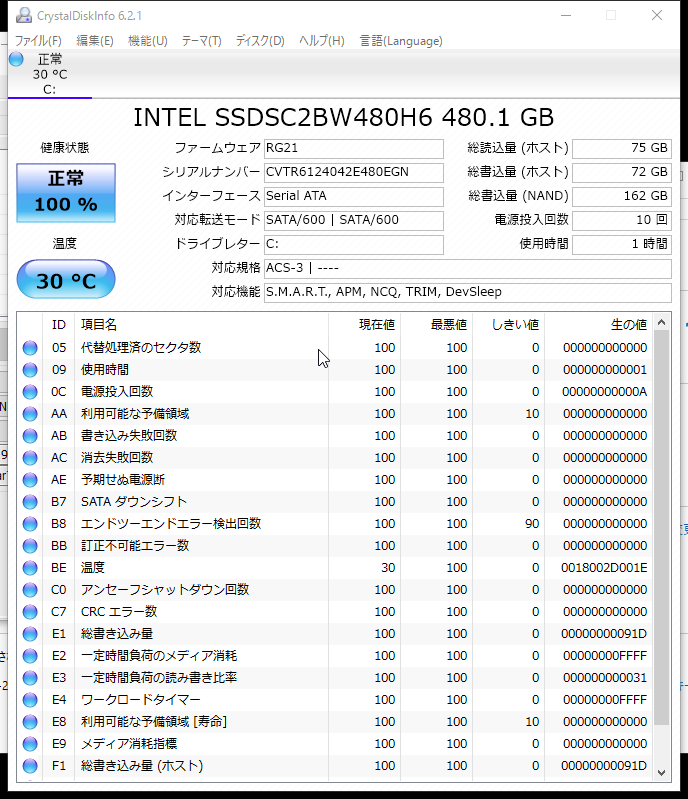Image resolution: width=688 pixels, height=799 pixels.
Task: Click the blue status icon for attribute AE
Action: pyautogui.click(x=30, y=480)
